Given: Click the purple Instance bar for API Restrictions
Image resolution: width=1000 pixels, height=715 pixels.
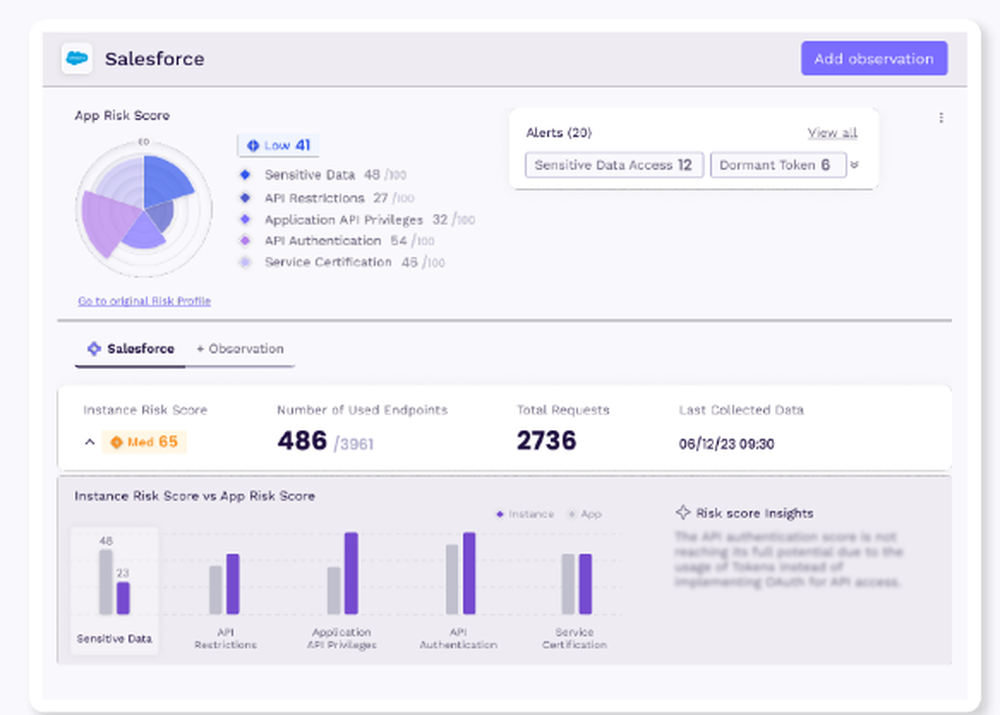Looking at the screenshot, I should coord(233,584).
